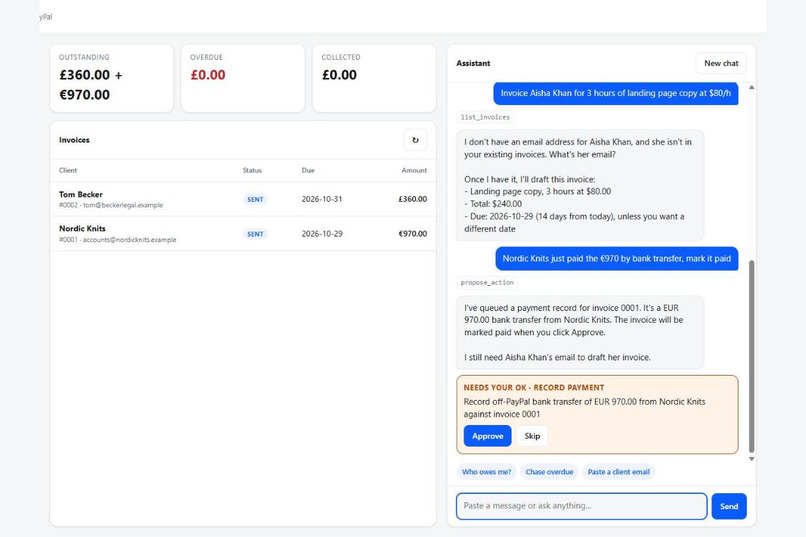Select the 'Paste a client email' suggestion
The width and height of the screenshot is (806, 537).
click(618, 472)
